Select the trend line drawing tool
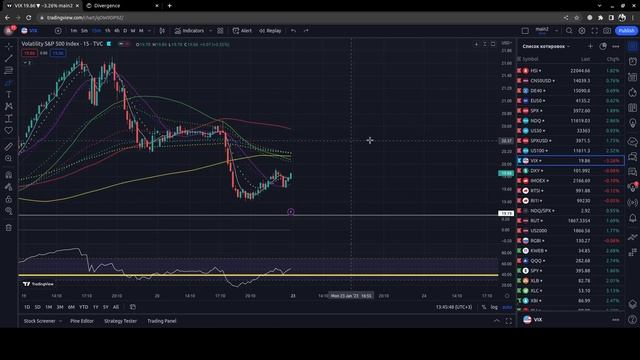Image resolution: width=640 pixels, height=360 pixels. [x=9, y=58]
